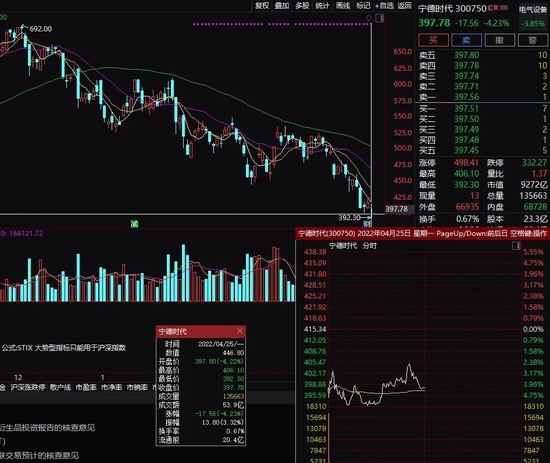Select the 市净率 indicator tab
Viewport: 550px width, 463px height.
(x=112, y=387)
